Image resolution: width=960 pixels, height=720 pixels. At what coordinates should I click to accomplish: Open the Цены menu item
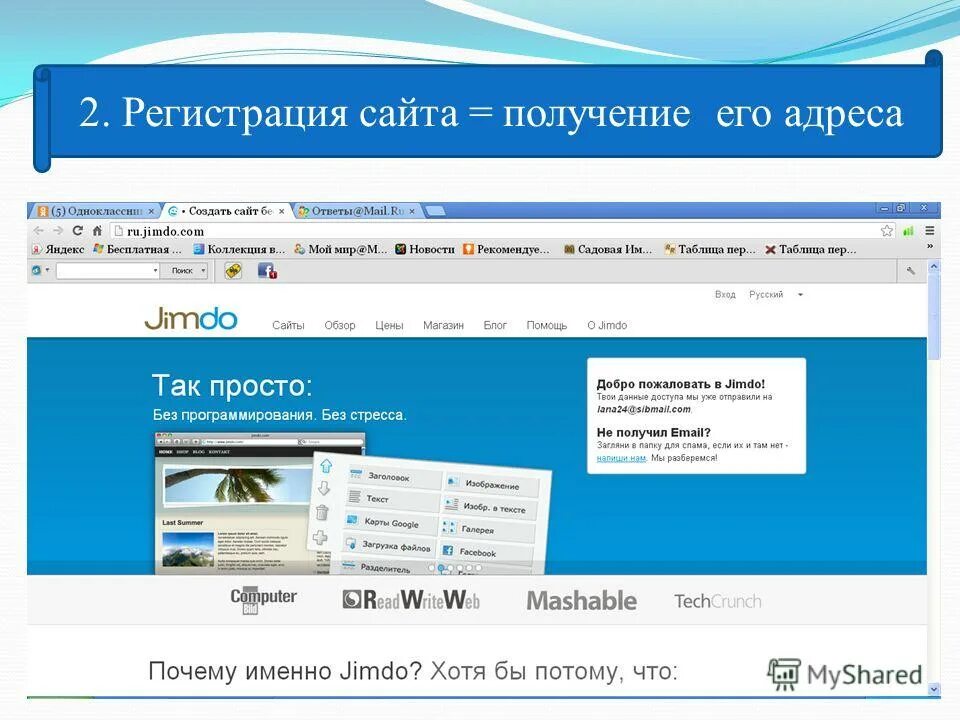pyautogui.click(x=389, y=325)
